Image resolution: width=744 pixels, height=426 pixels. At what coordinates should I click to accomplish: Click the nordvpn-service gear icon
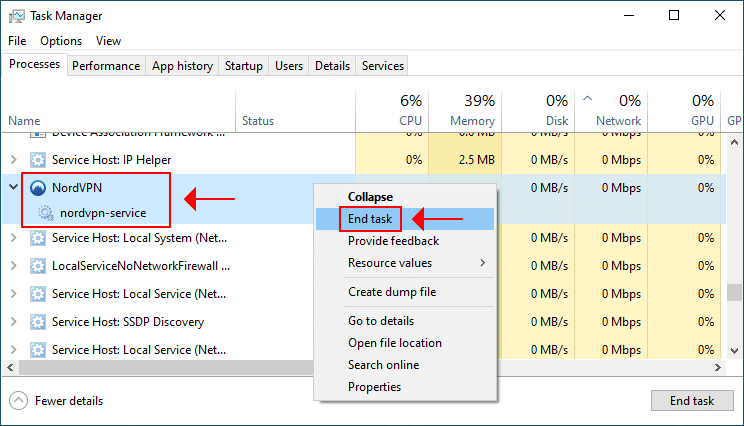46,213
